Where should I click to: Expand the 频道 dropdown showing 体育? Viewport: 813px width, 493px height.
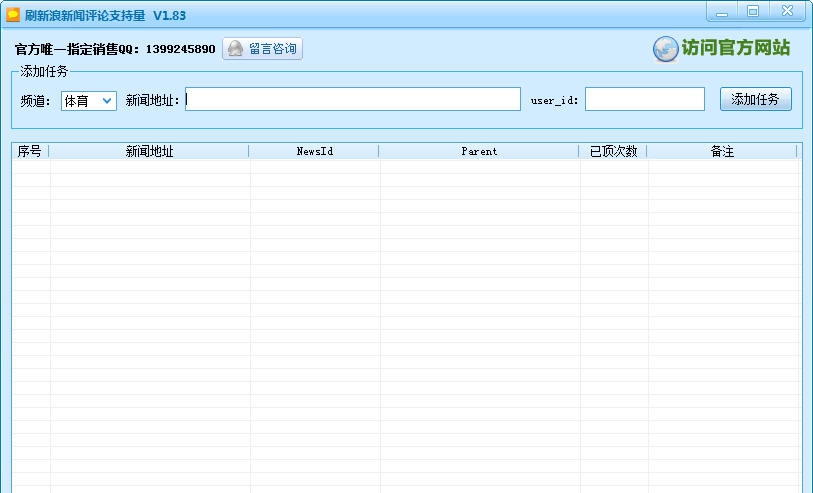107,101
